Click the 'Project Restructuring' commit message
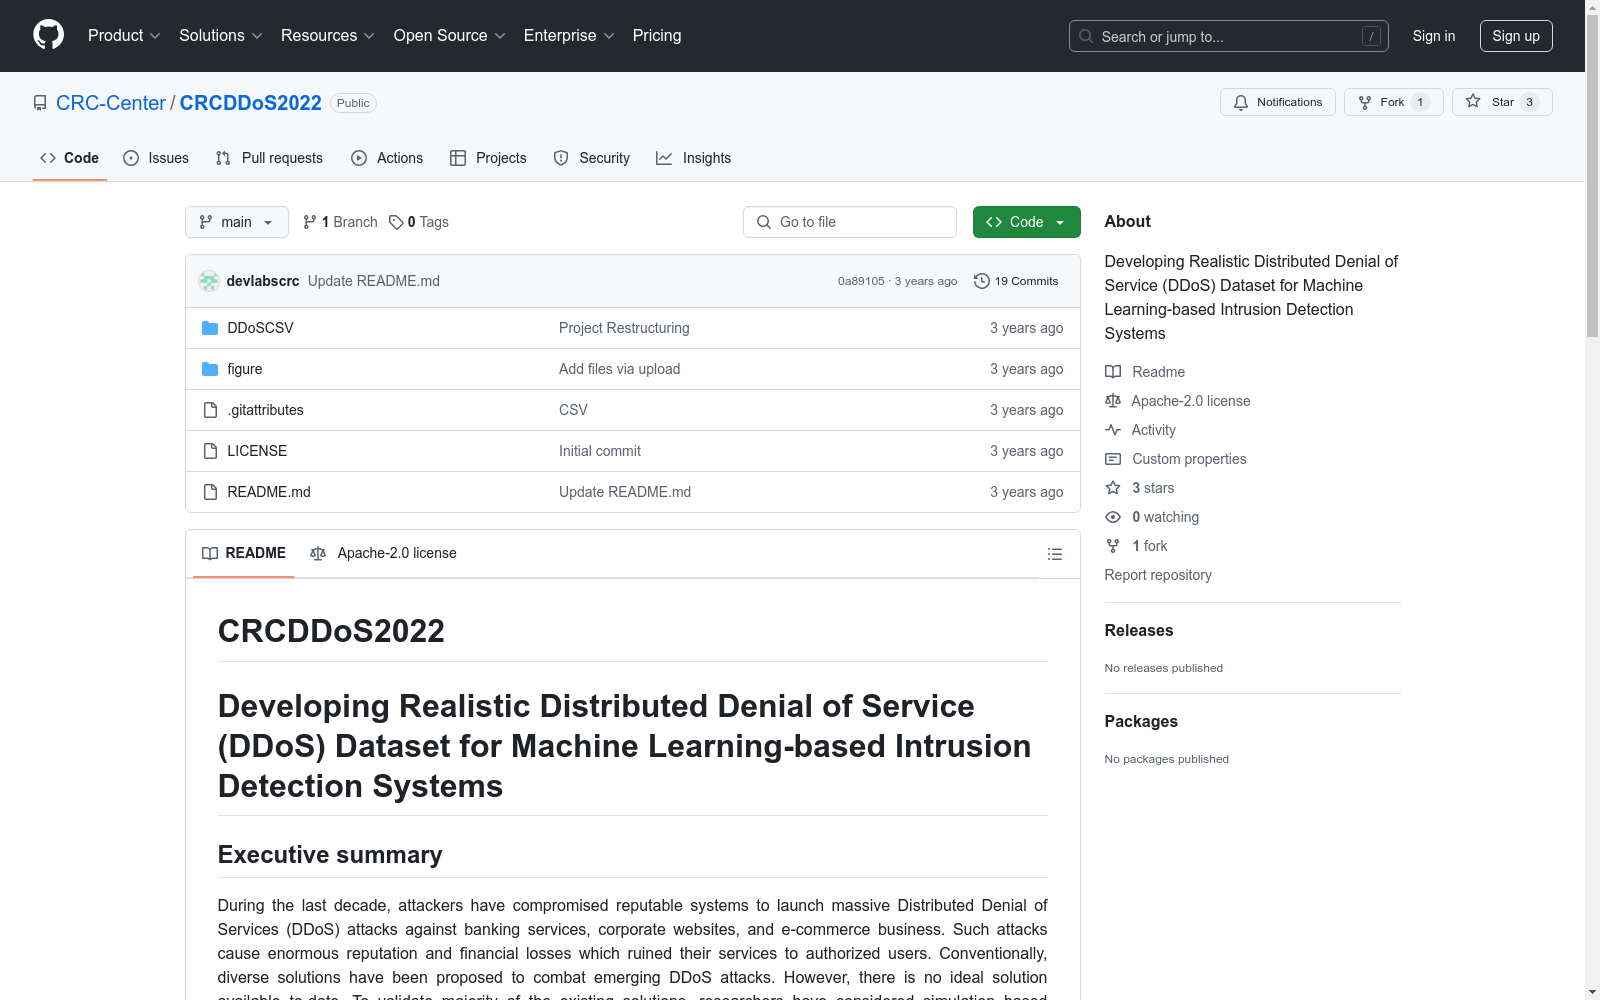The image size is (1600, 1000). pyautogui.click(x=624, y=328)
